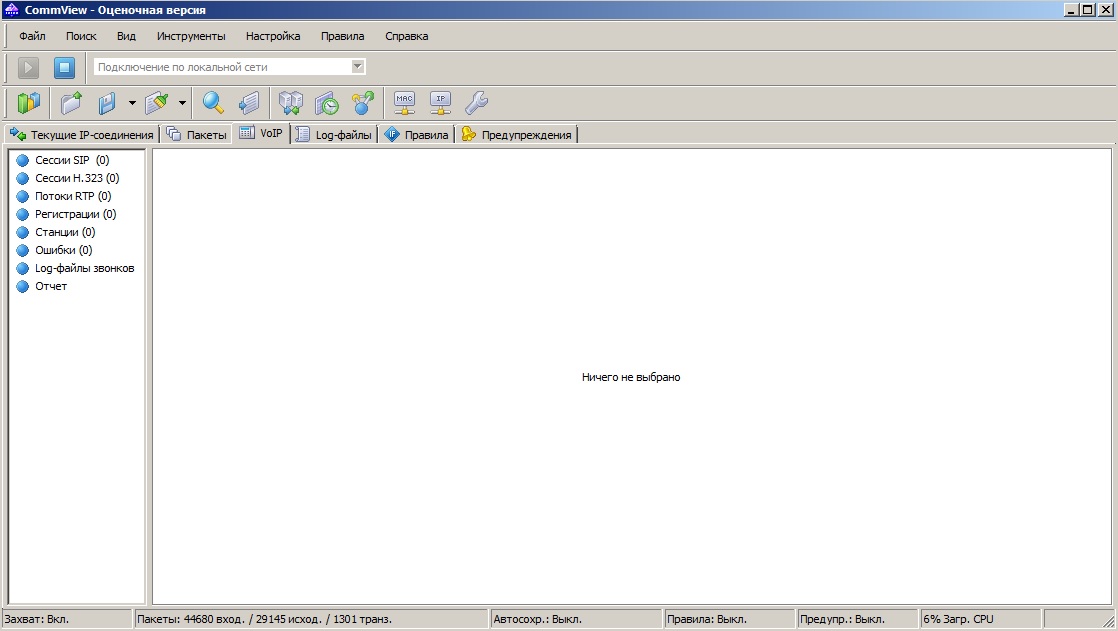The width and height of the screenshot is (1118, 631).
Task: Click the calendar clock scheduler icon
Action: click(327, 103)
